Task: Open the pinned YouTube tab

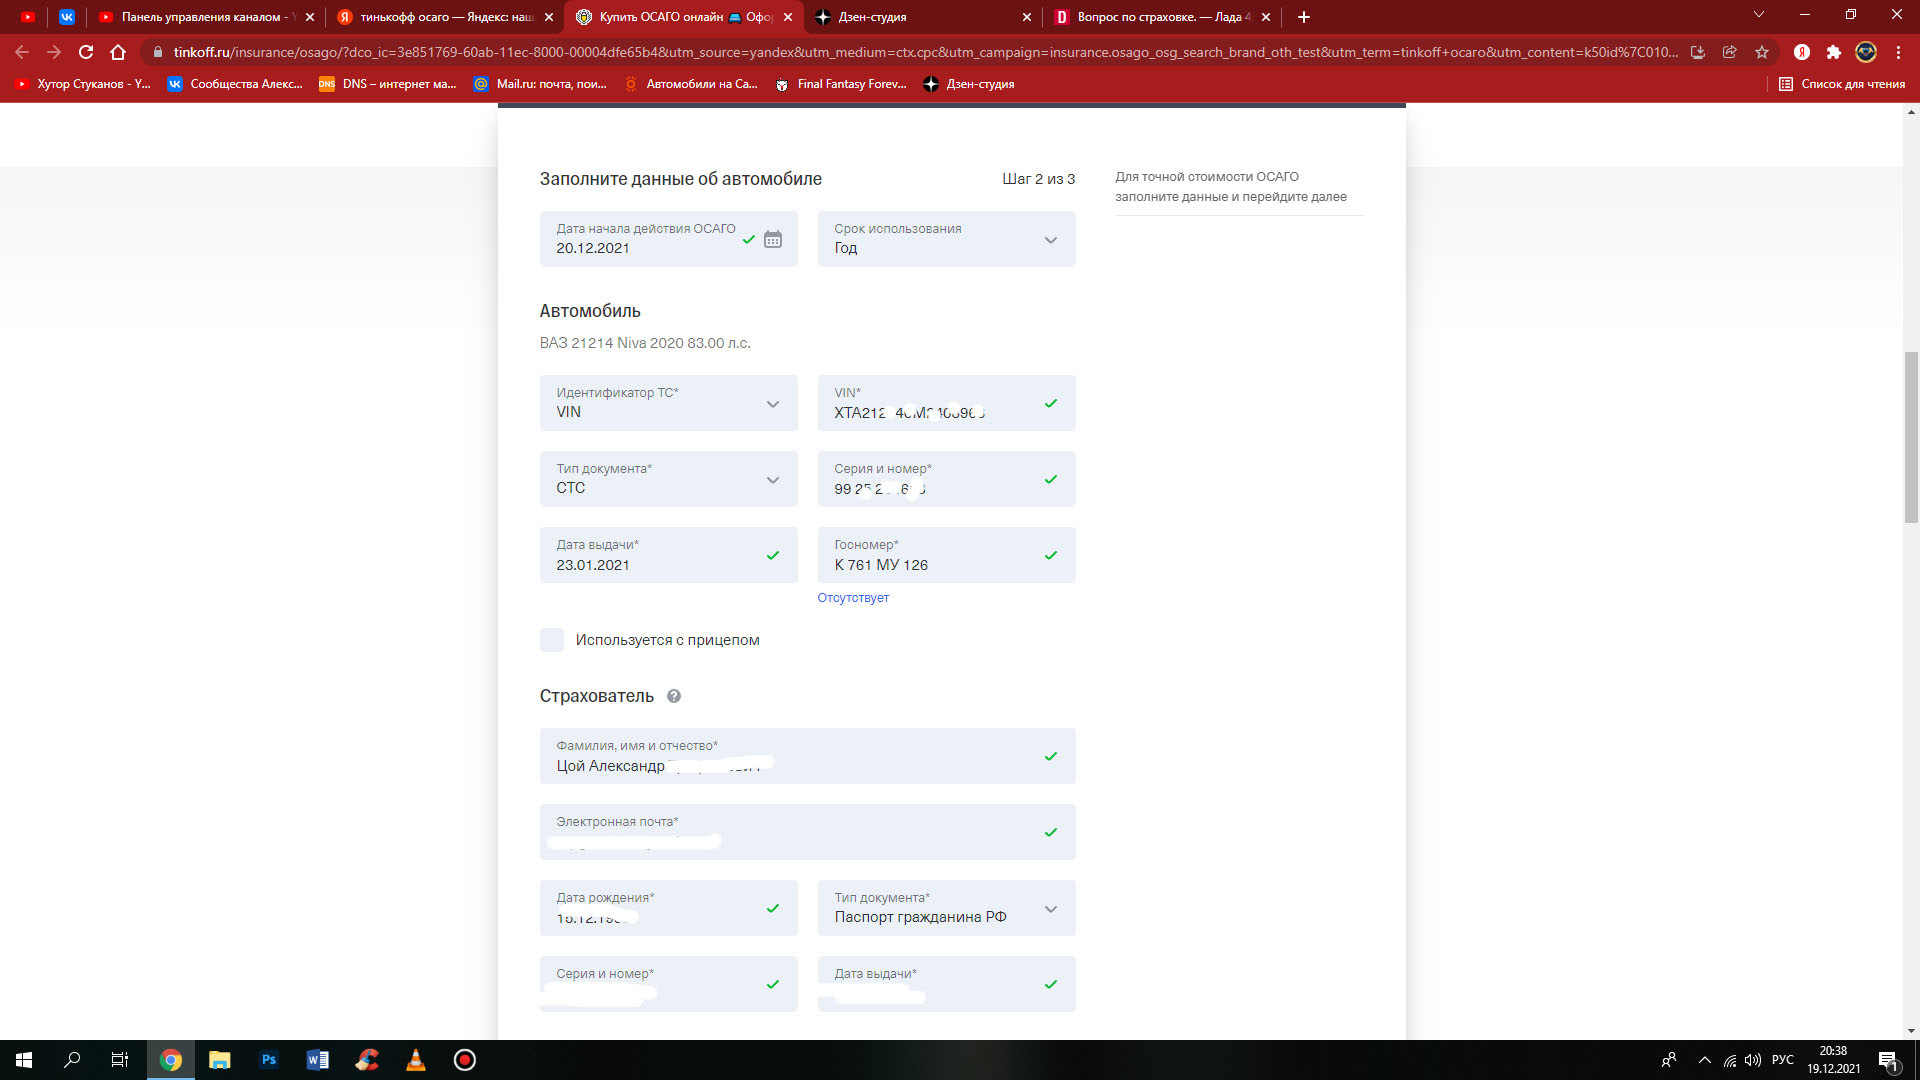Action: tap(28, 17)
